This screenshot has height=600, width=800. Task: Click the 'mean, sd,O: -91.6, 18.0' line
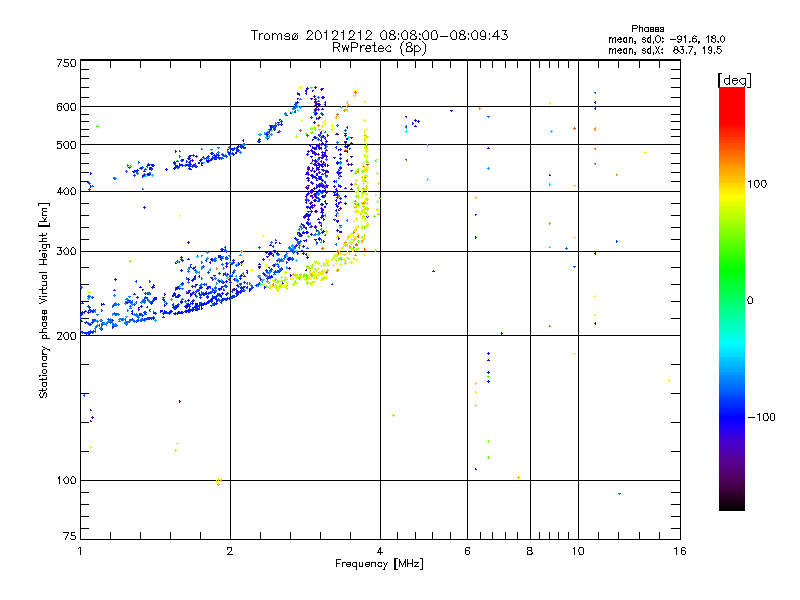click(x=666, y=39)
